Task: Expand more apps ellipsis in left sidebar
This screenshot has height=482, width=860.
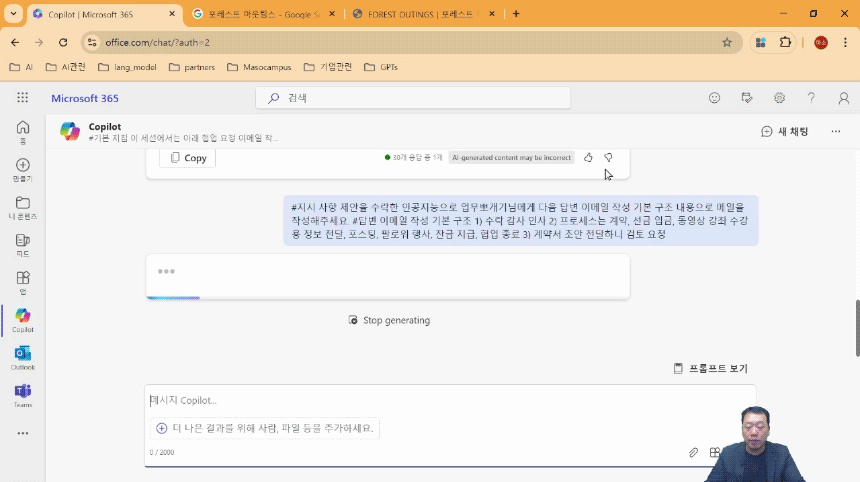Action: [x=22, y=433]
